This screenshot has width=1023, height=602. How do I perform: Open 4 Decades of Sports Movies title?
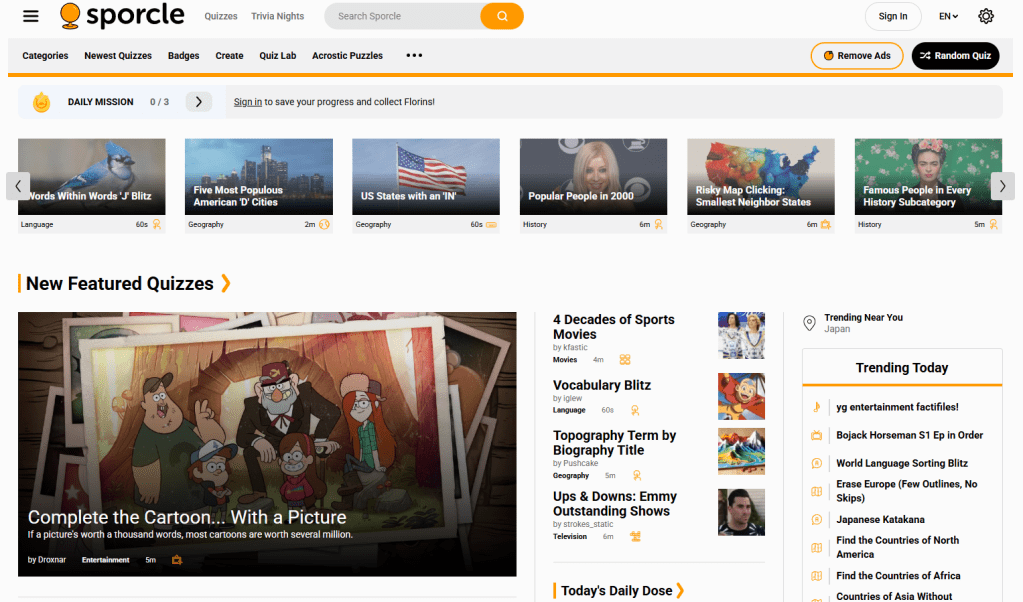tap(613, 327)
